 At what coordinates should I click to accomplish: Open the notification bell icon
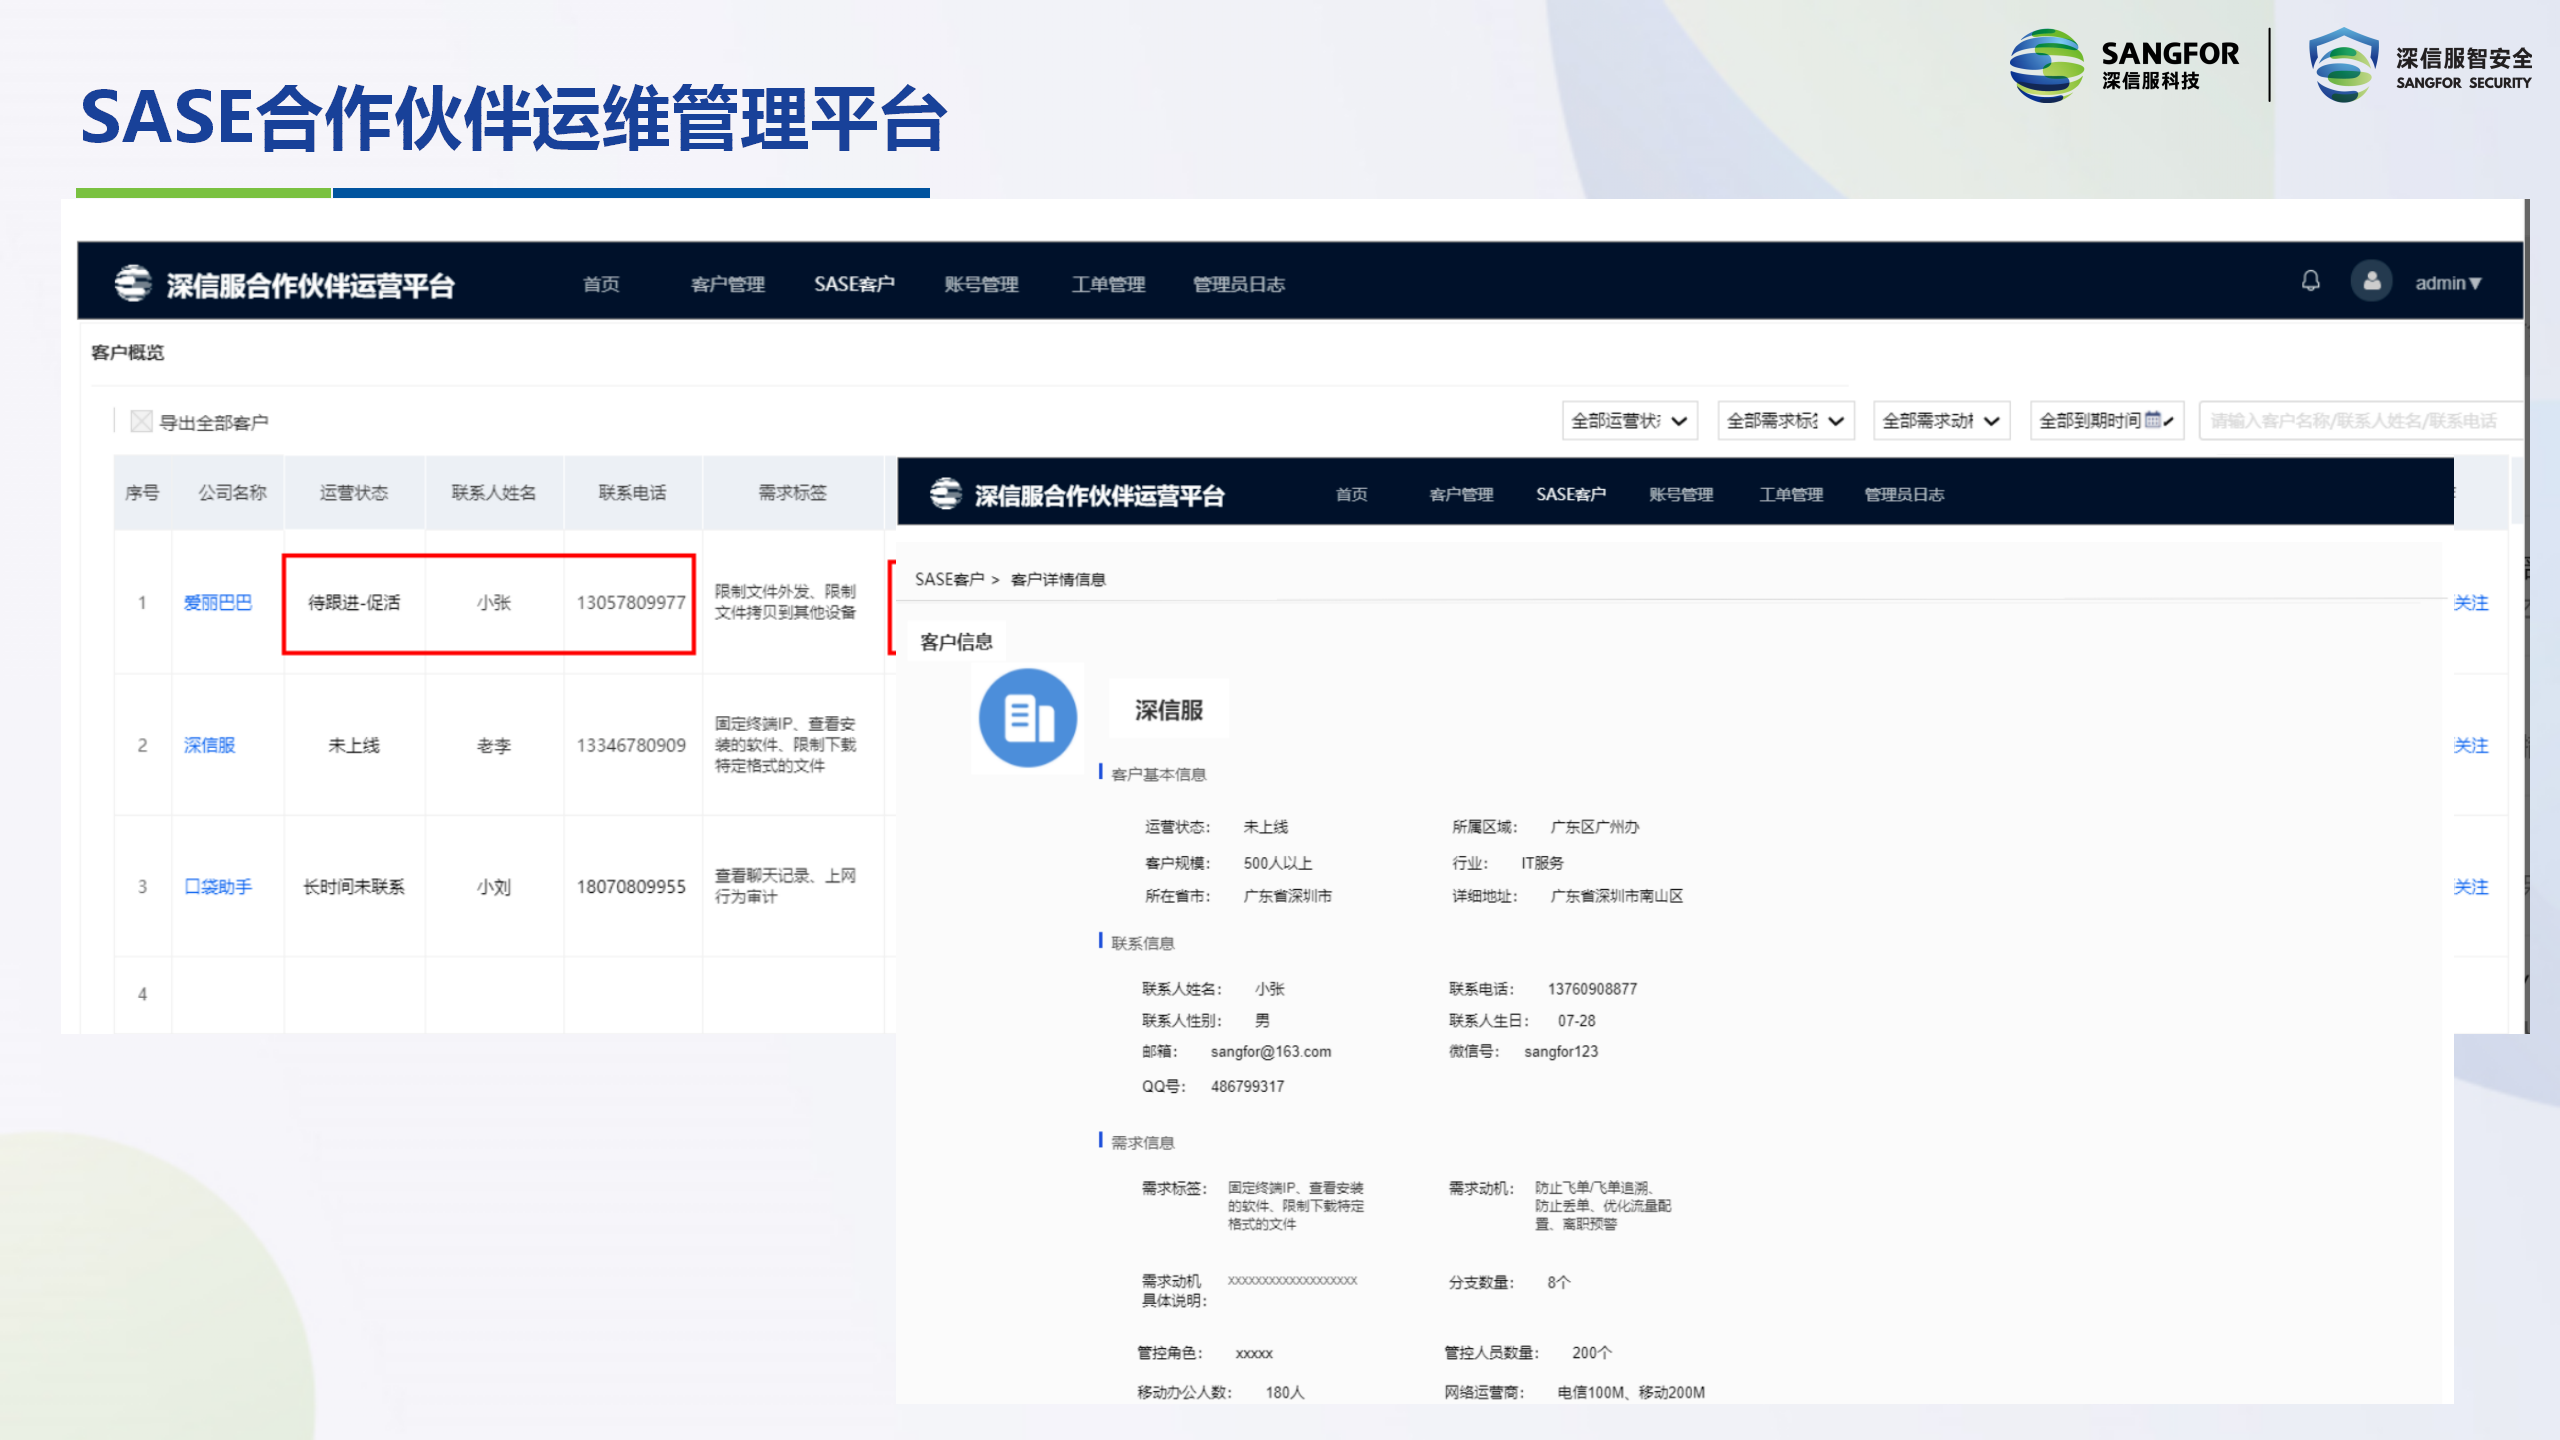[x=2310, y=281]
